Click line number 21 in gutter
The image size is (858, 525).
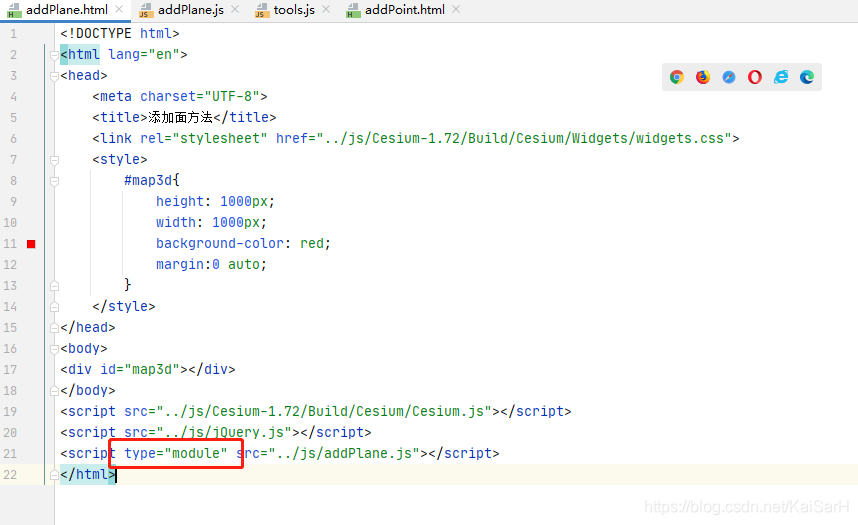point(10,454)
